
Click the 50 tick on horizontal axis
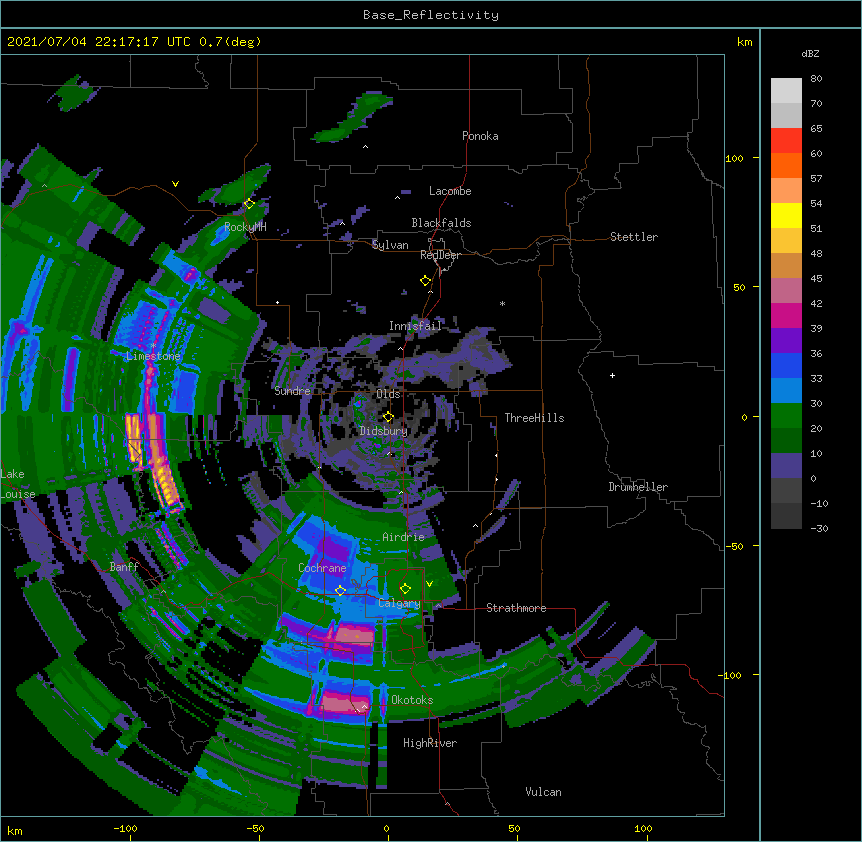(514, 828)
